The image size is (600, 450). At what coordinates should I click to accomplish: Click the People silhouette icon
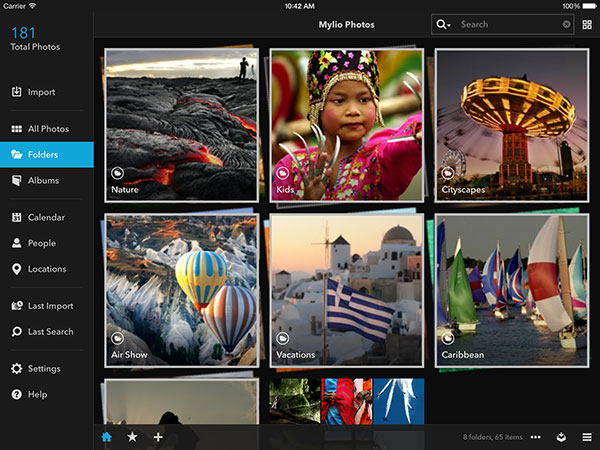16,243
